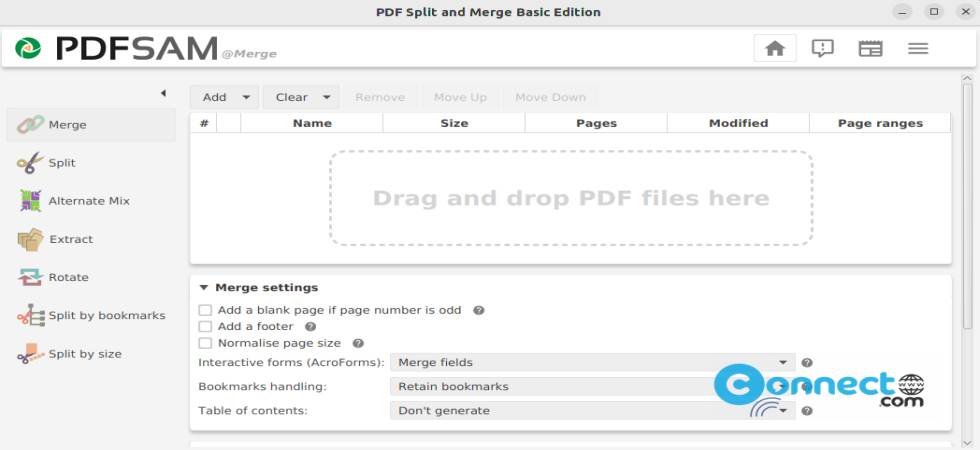Open the hamburger menu icon

click(x=918, y=48)
